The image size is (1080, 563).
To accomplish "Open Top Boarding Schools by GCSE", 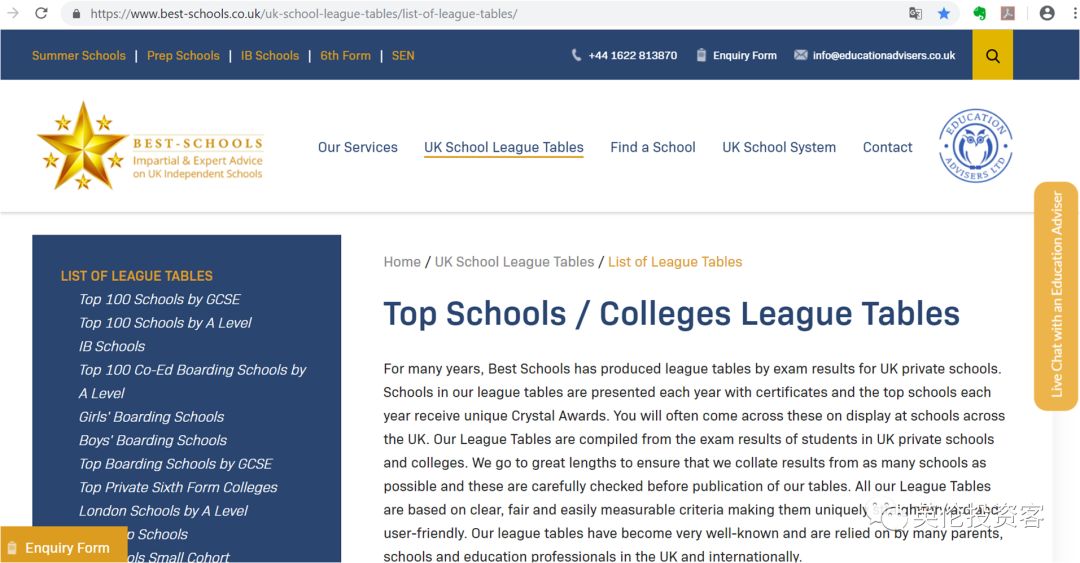I will (176, 464).
